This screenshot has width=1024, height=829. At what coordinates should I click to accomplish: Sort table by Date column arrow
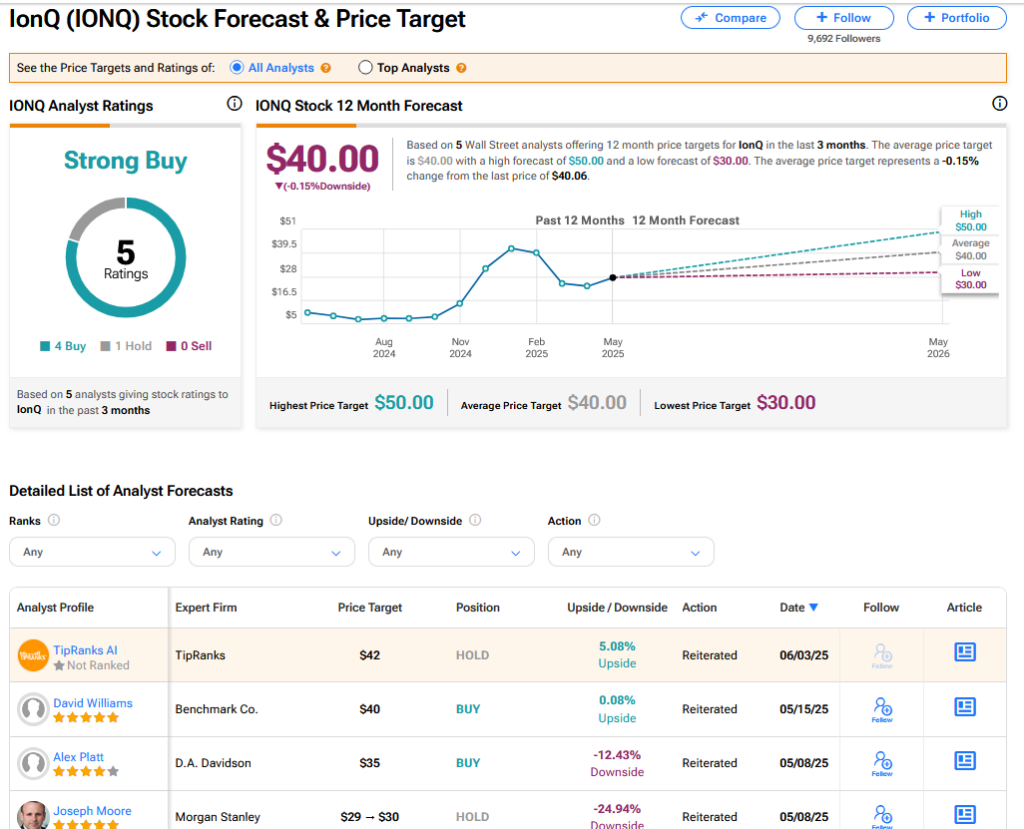[x=814, y=608]
